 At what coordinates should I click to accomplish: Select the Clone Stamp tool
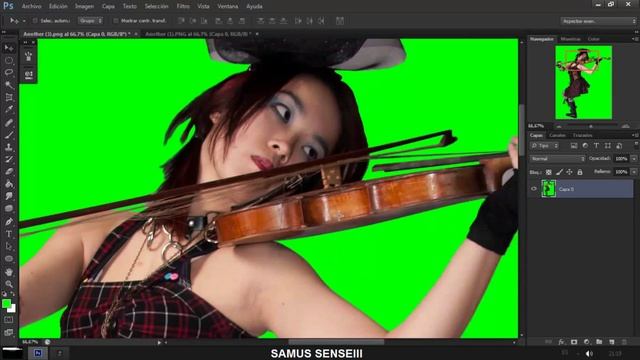[9, 147]
